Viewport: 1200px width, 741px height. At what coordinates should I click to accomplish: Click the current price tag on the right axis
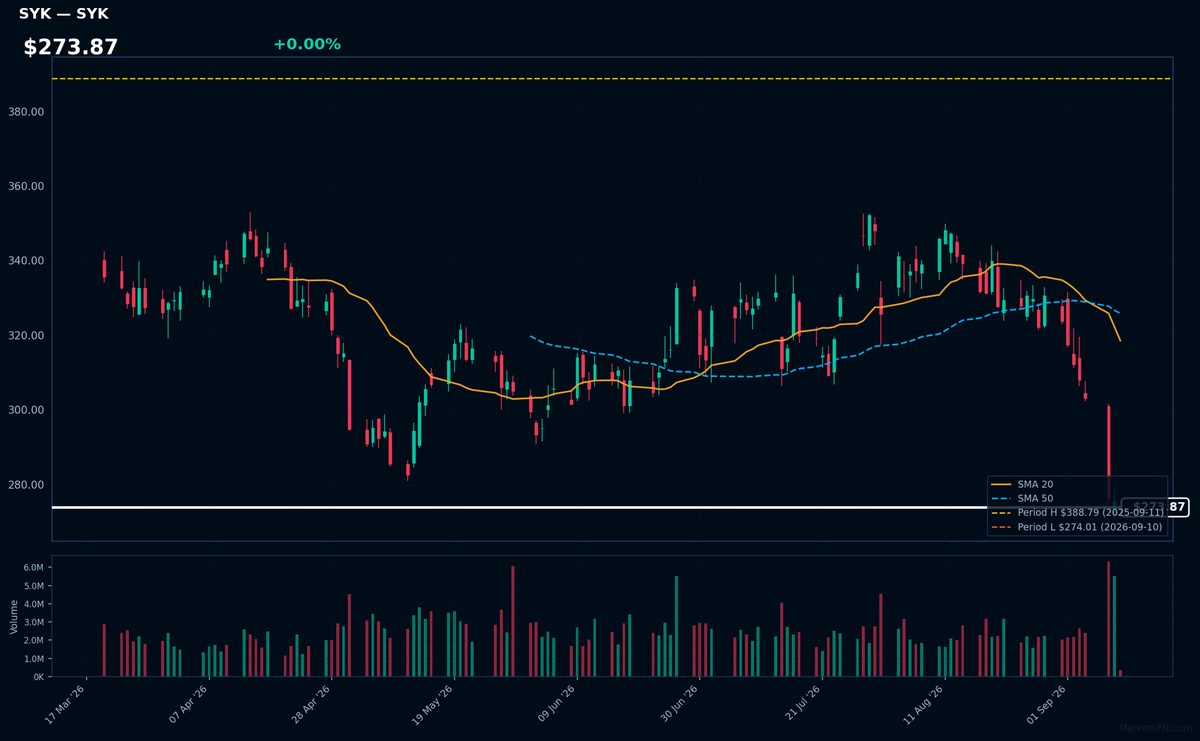coord(1155,507)
